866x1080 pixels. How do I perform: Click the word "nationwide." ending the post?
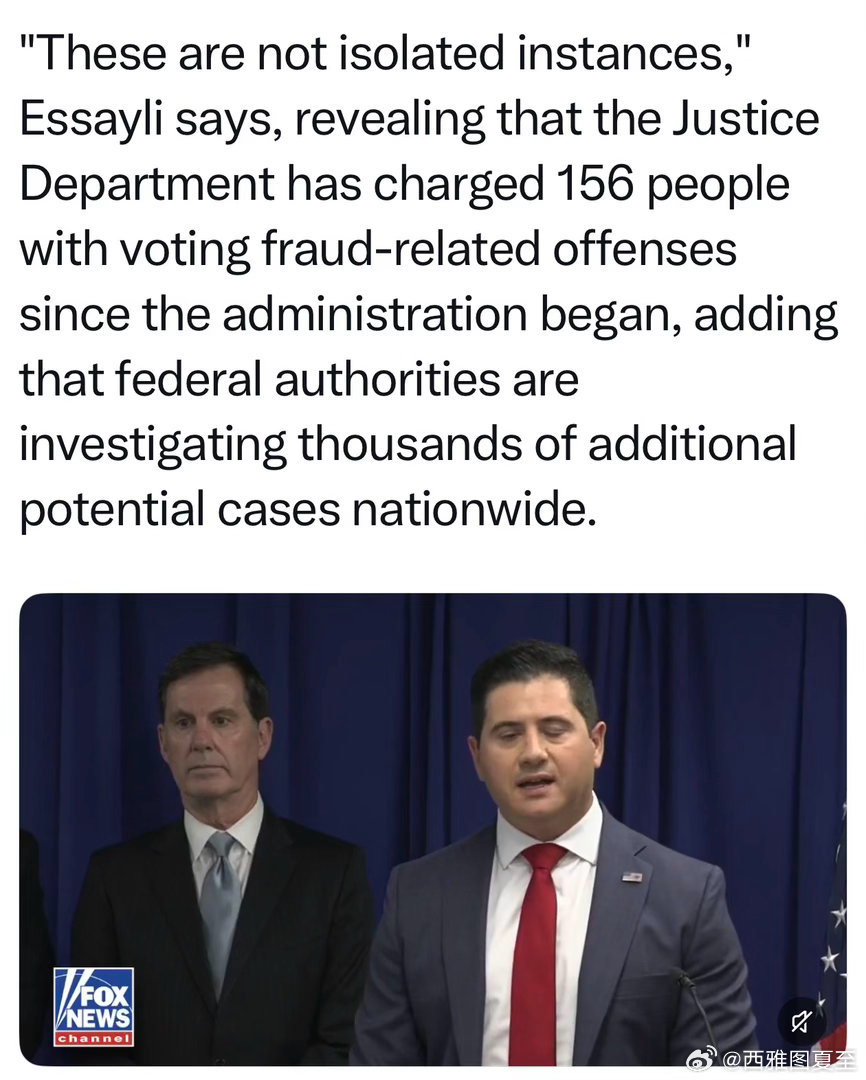[x=474, y=510]
